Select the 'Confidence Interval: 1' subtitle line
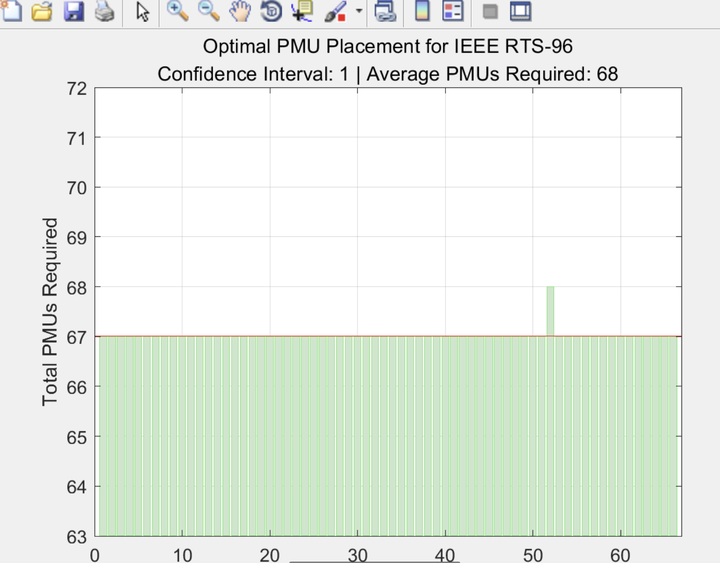 coord(253,74)
